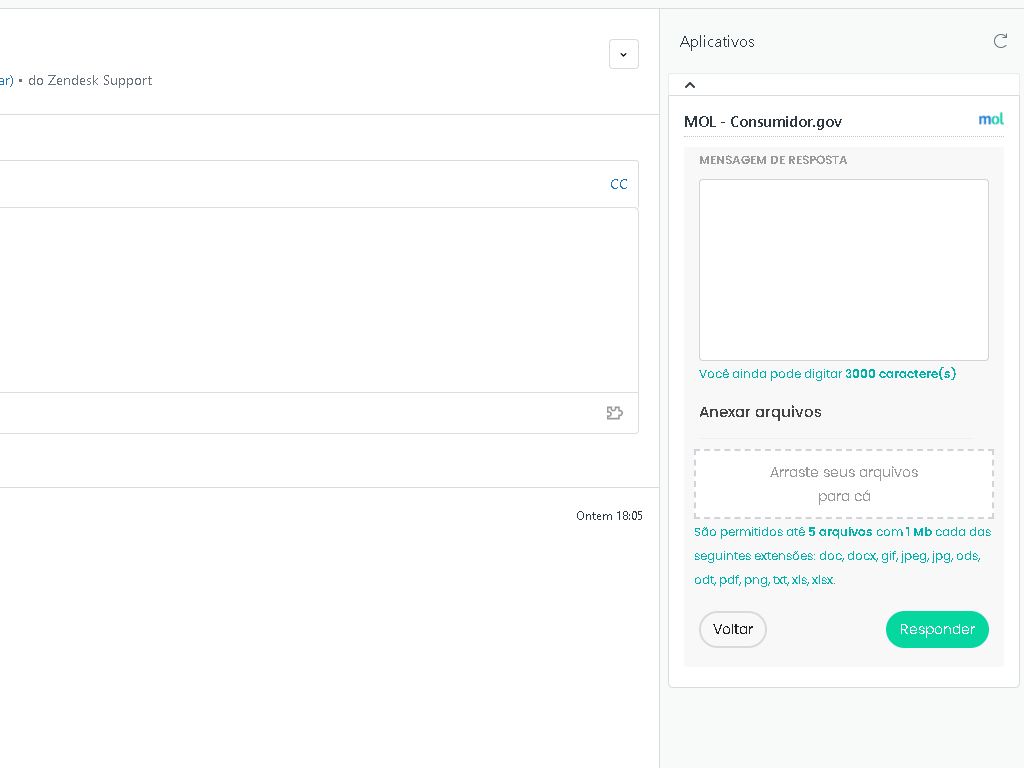
Task: Go back with the Voltar button
Action: click(732, 630)
